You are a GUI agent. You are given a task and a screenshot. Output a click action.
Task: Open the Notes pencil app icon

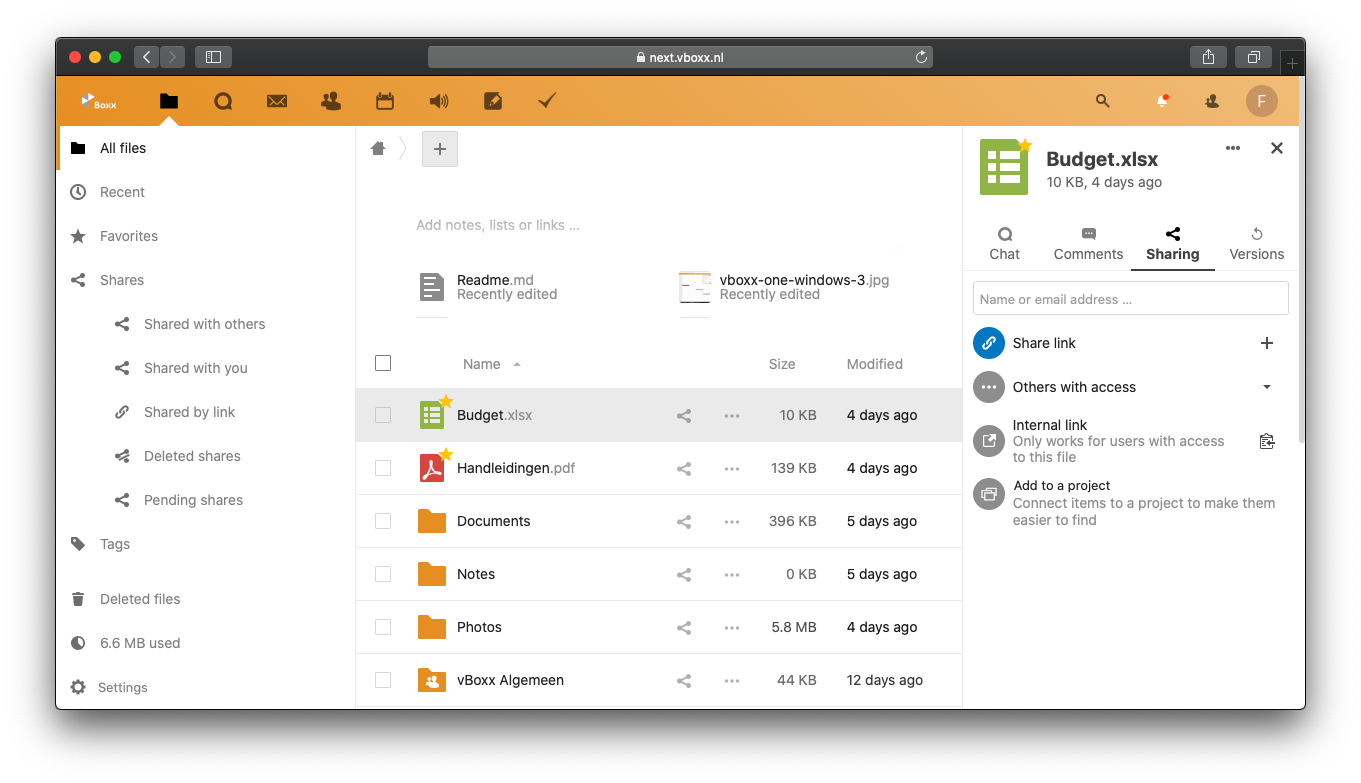[x=493, y=101]
